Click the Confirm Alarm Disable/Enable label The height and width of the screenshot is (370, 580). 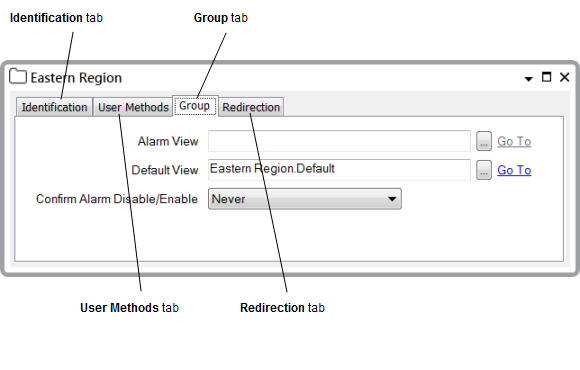[117, 199]
